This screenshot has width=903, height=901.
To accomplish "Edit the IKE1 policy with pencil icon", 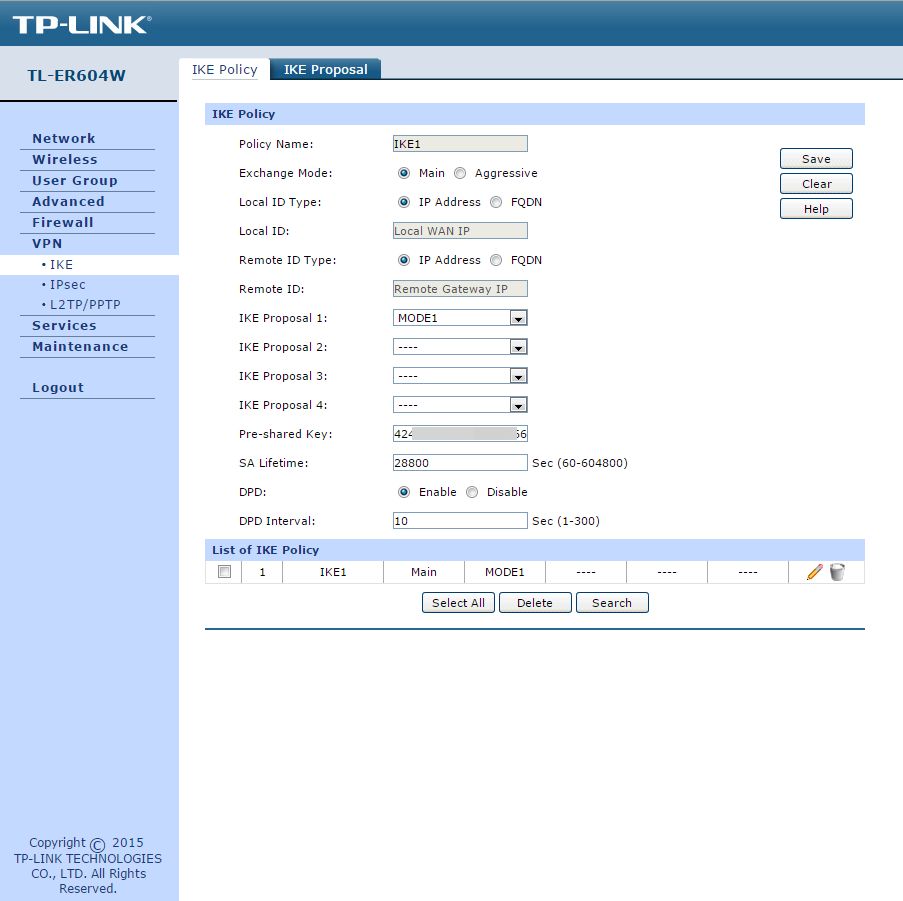I will pyautogui.click(x=814, y=572).
